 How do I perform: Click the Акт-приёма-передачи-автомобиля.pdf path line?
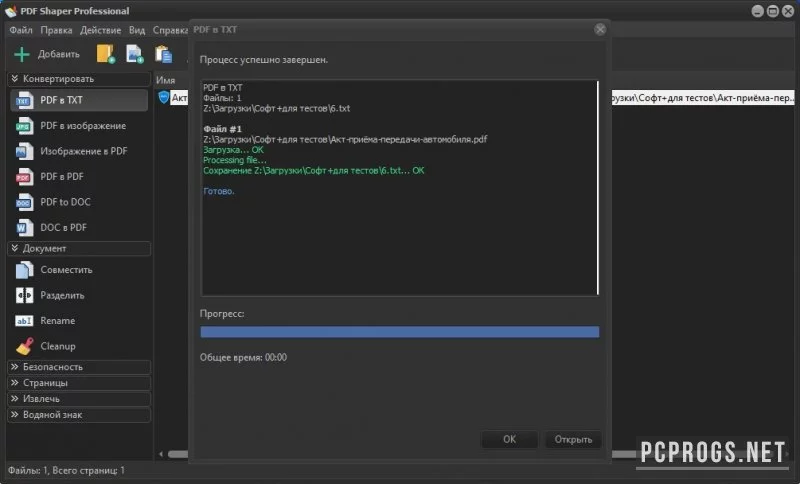[x=345, y=139]
